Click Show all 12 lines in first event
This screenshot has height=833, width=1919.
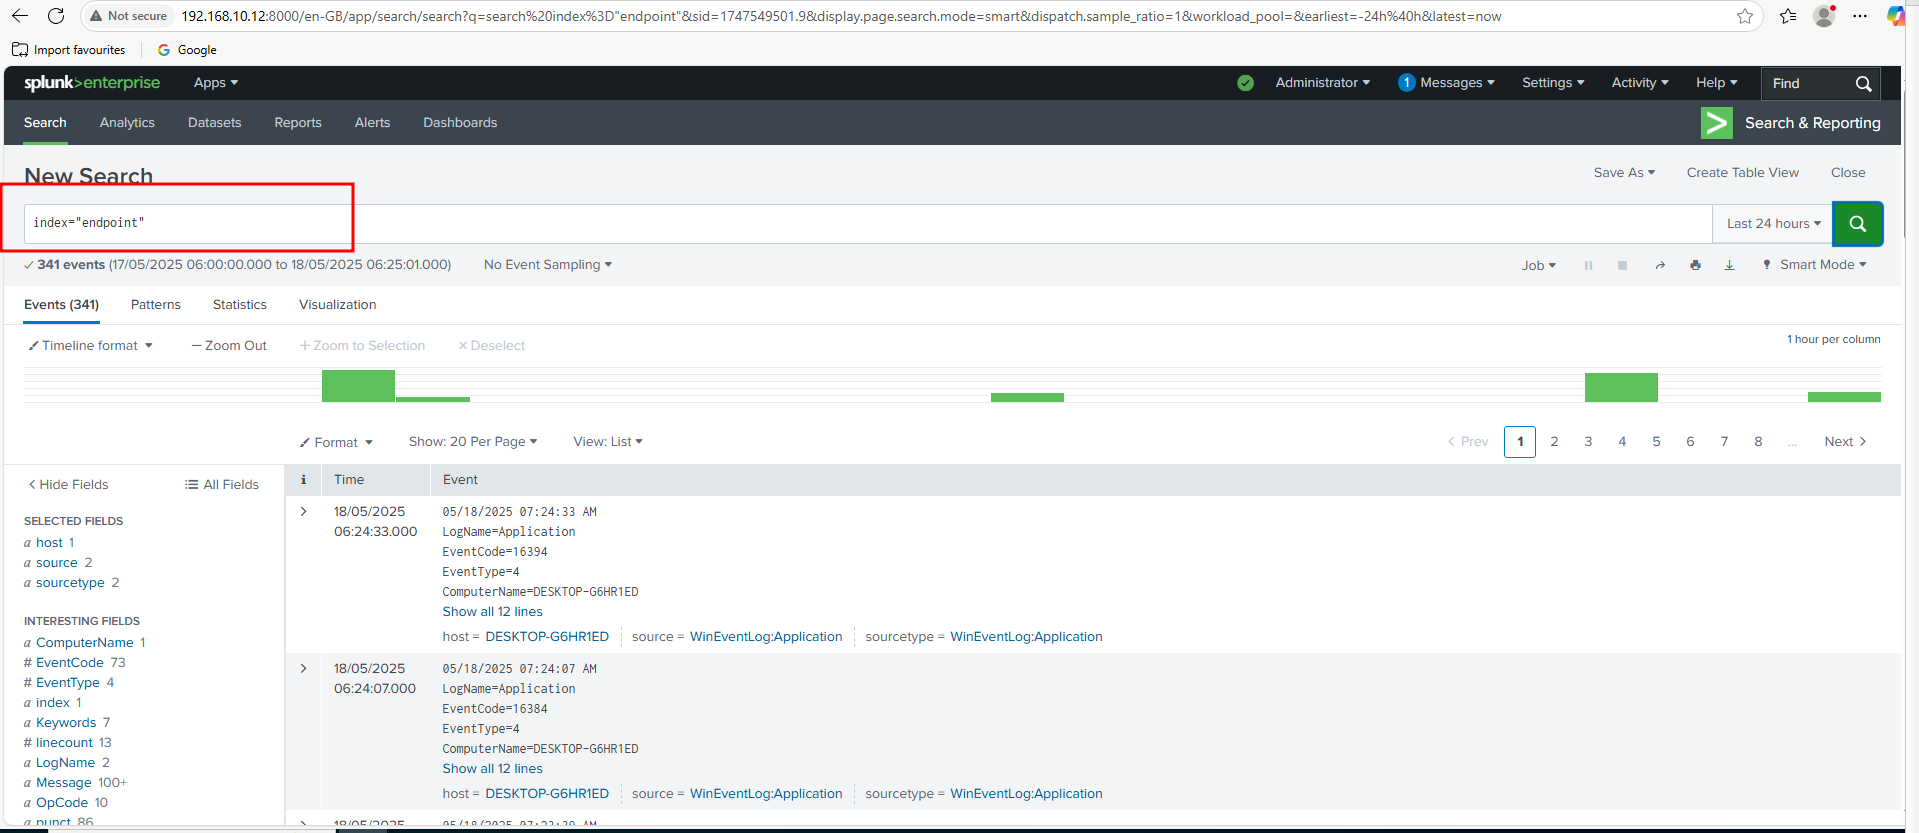(x=493, y=612)
